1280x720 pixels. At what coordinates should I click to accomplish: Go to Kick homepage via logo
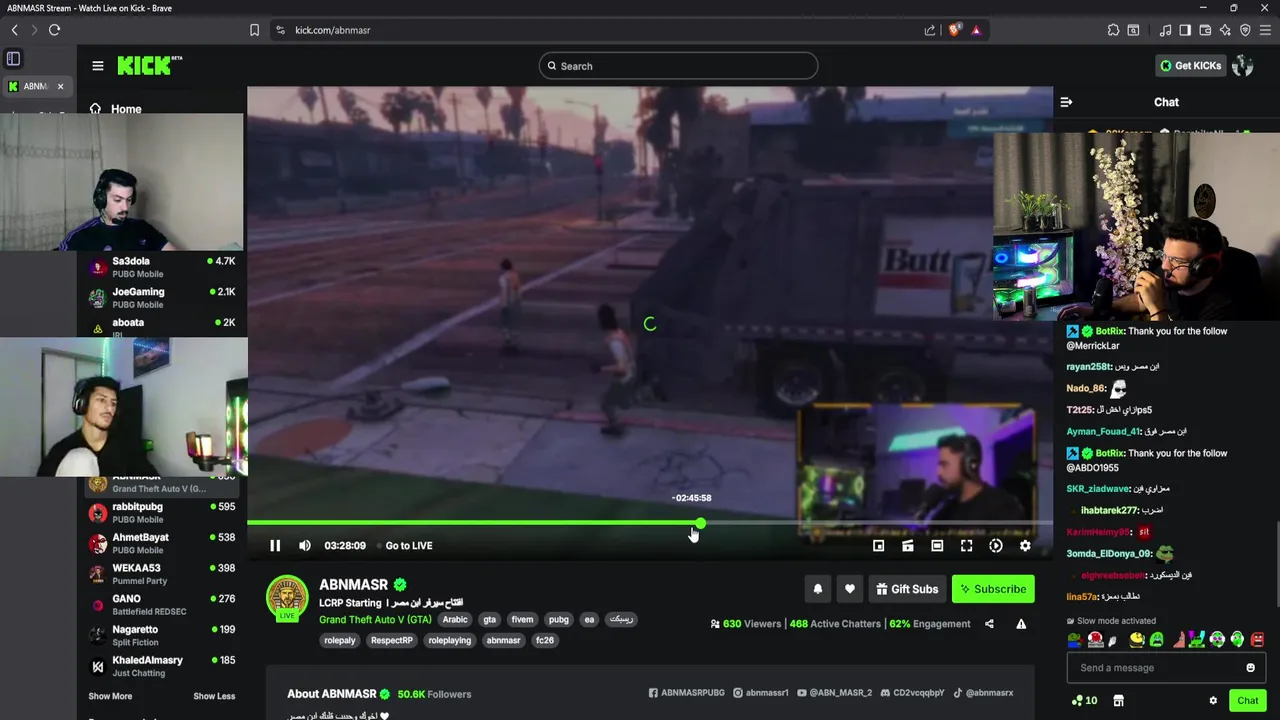tap(149, 65)
